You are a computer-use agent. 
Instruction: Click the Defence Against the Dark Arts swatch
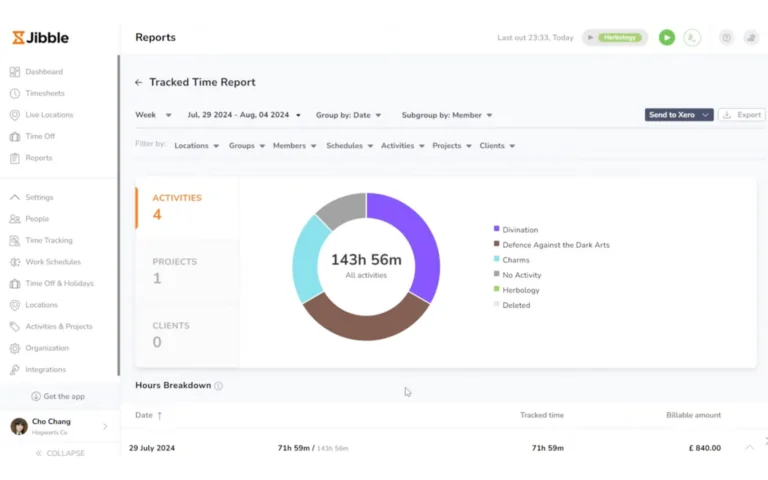497,244
